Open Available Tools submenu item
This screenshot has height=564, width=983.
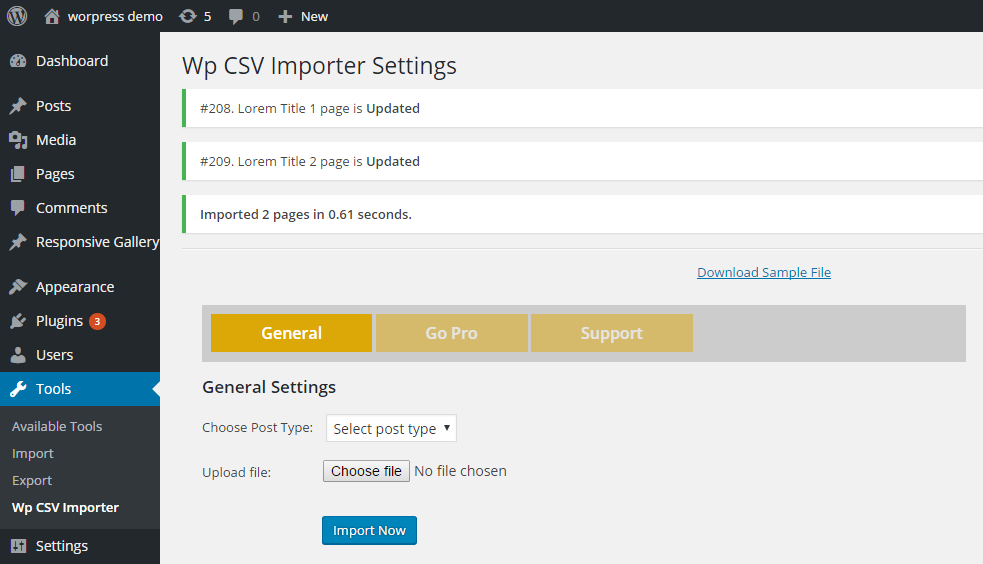[x=57, y=426]
